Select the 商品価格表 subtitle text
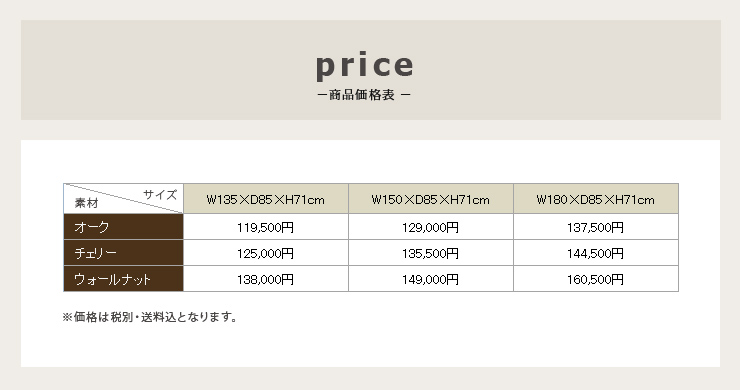Image resolution: width=740 pixels, height=390 pixels. click(x=364, y=95)
